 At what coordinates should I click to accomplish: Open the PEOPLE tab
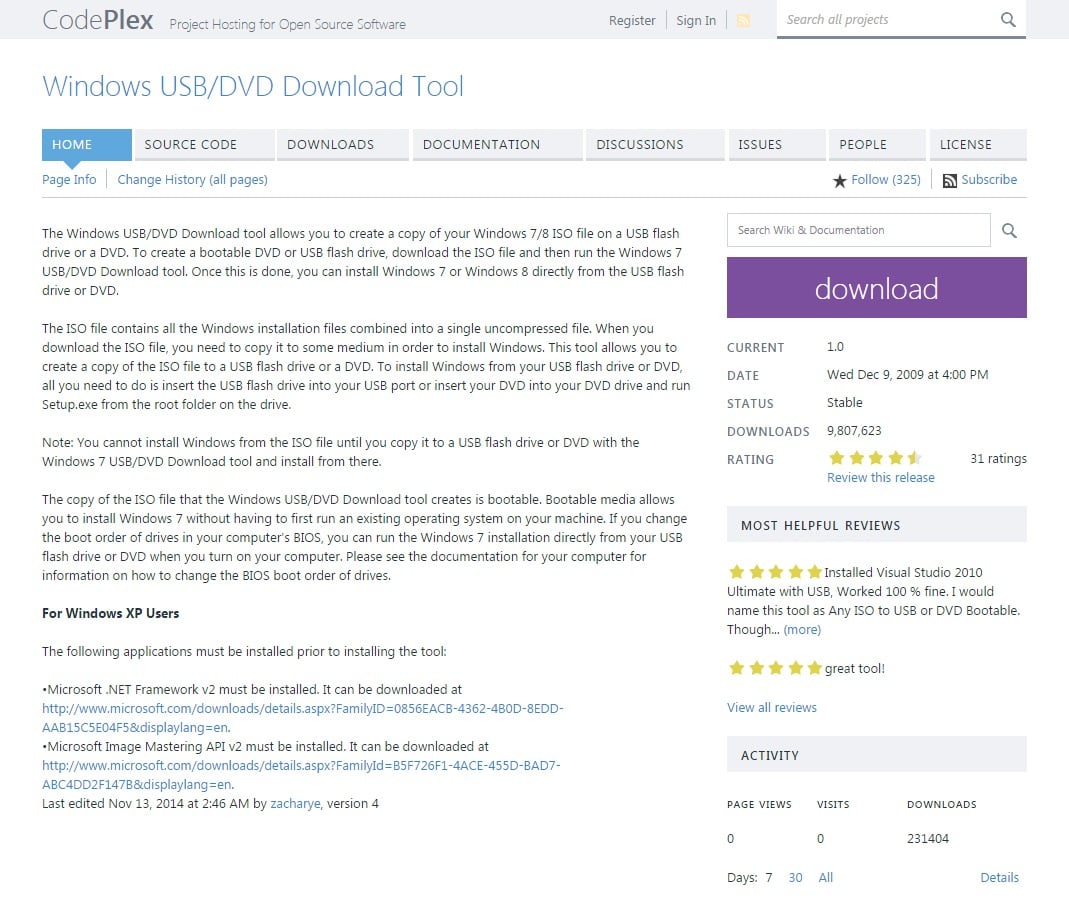(877, 144)
